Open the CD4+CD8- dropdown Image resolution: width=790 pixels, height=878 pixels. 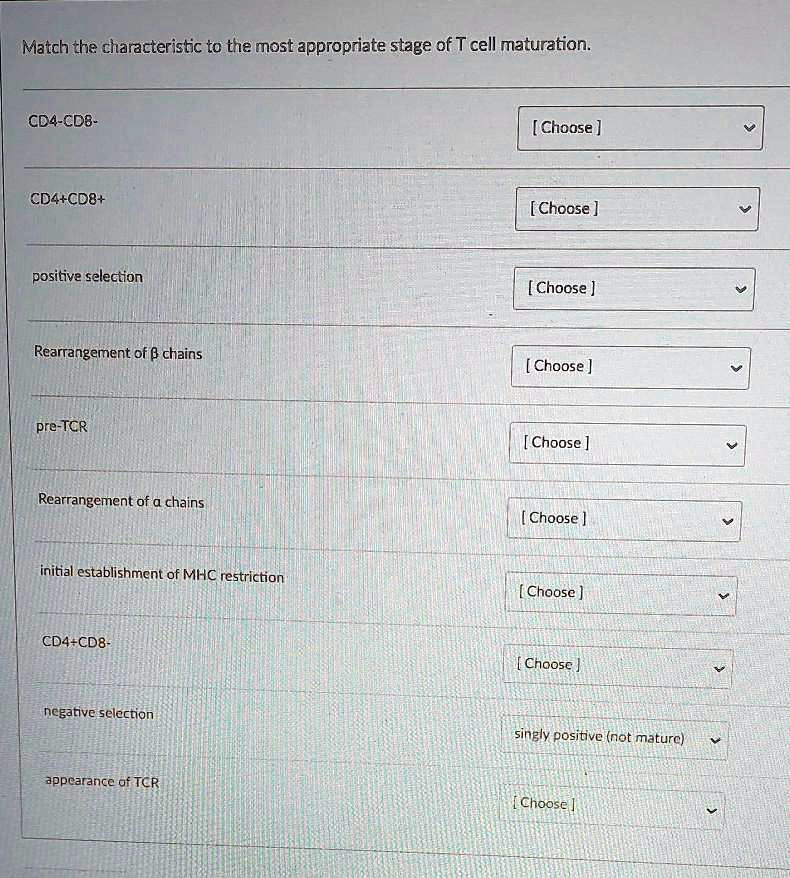pos(618,666)
